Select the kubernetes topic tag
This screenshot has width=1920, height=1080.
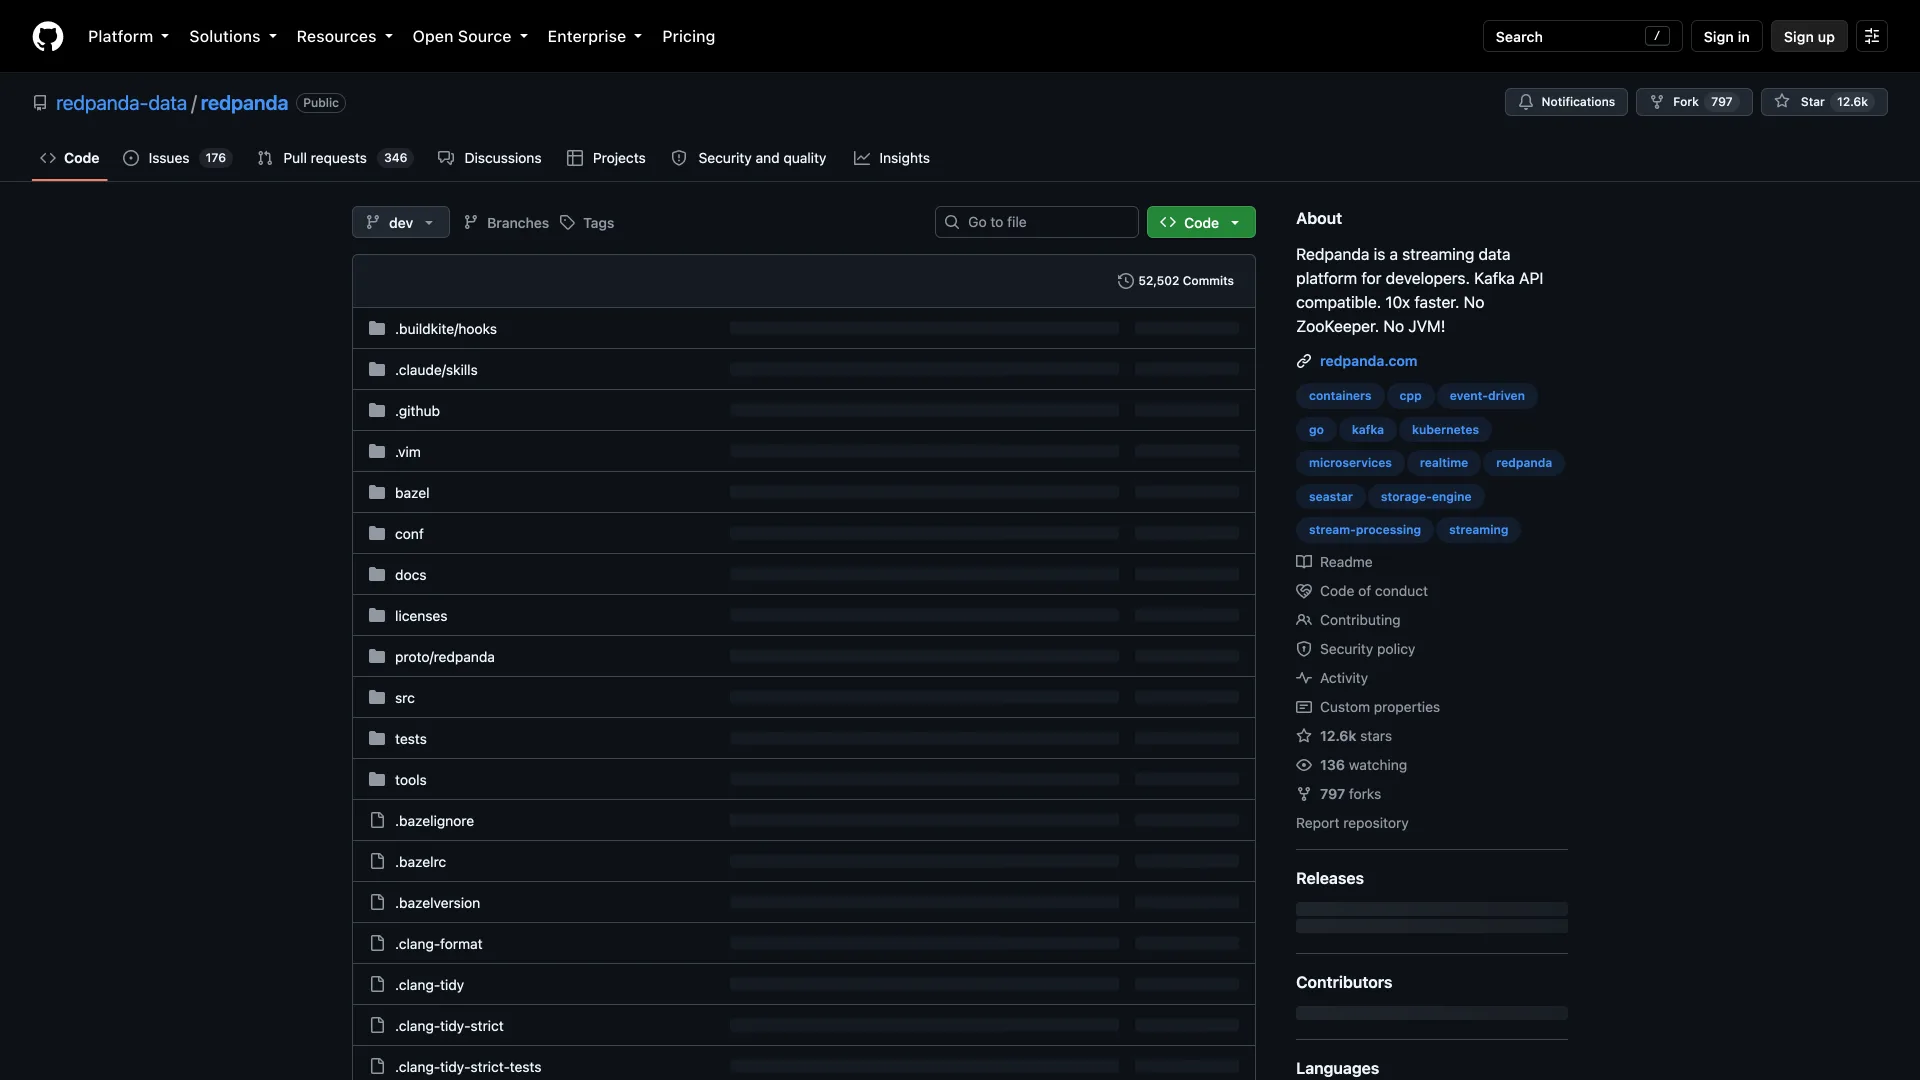[1444, 430]
